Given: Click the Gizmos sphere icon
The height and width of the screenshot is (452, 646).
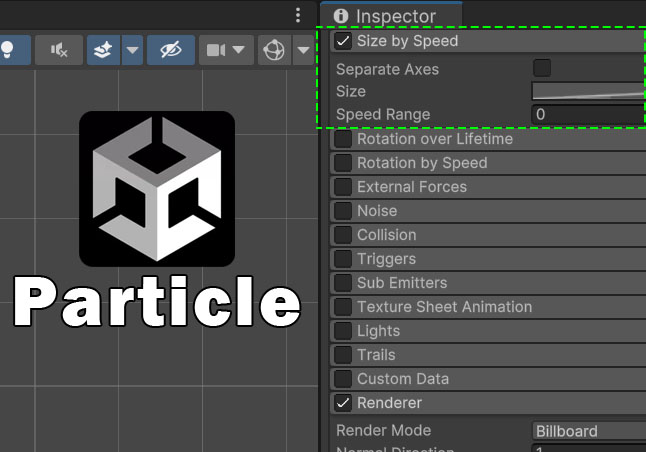Looking at the screenshot, I should click(x=272, y=50).
